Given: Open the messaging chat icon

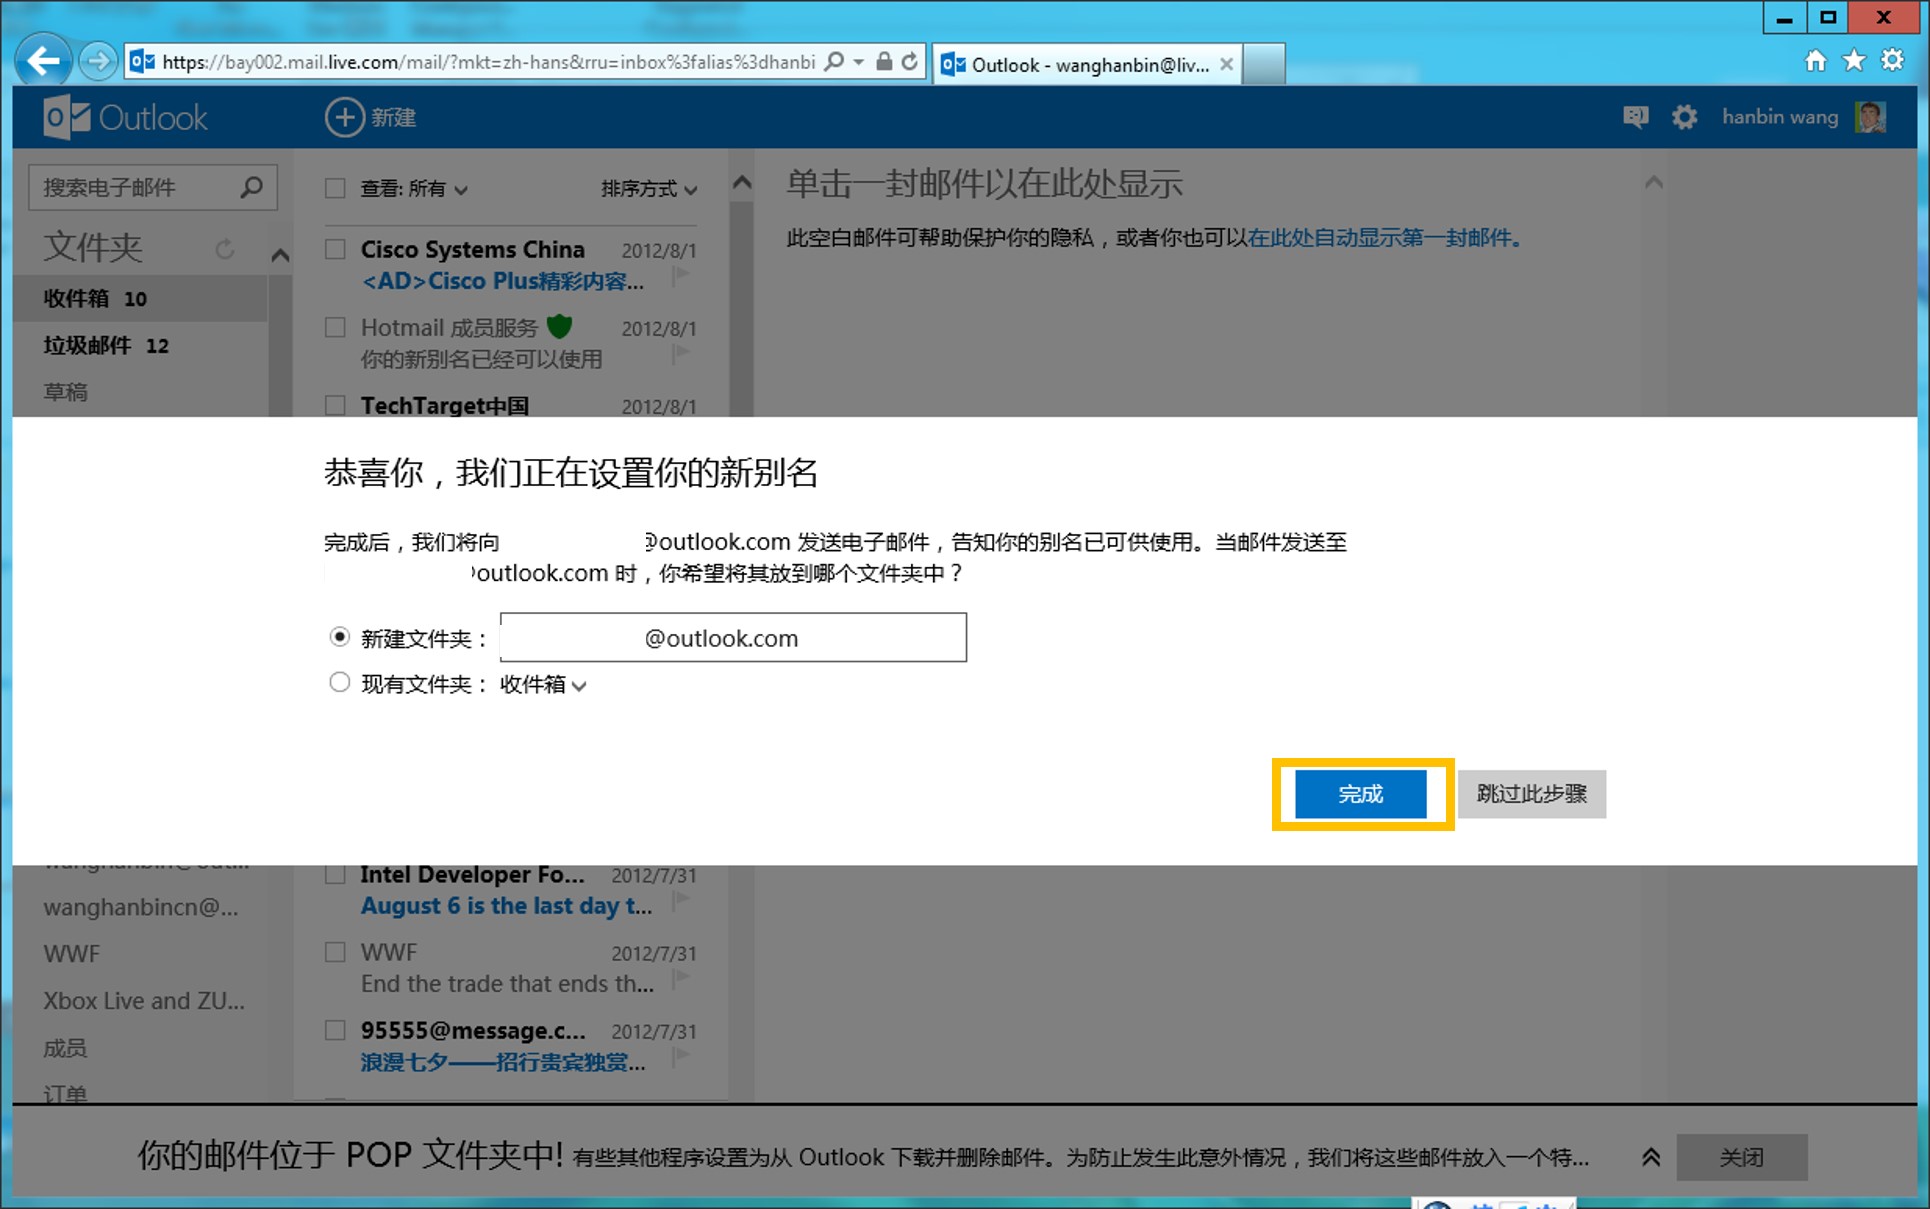Looking at the screenshot, I should click(x=1635, y=118).
